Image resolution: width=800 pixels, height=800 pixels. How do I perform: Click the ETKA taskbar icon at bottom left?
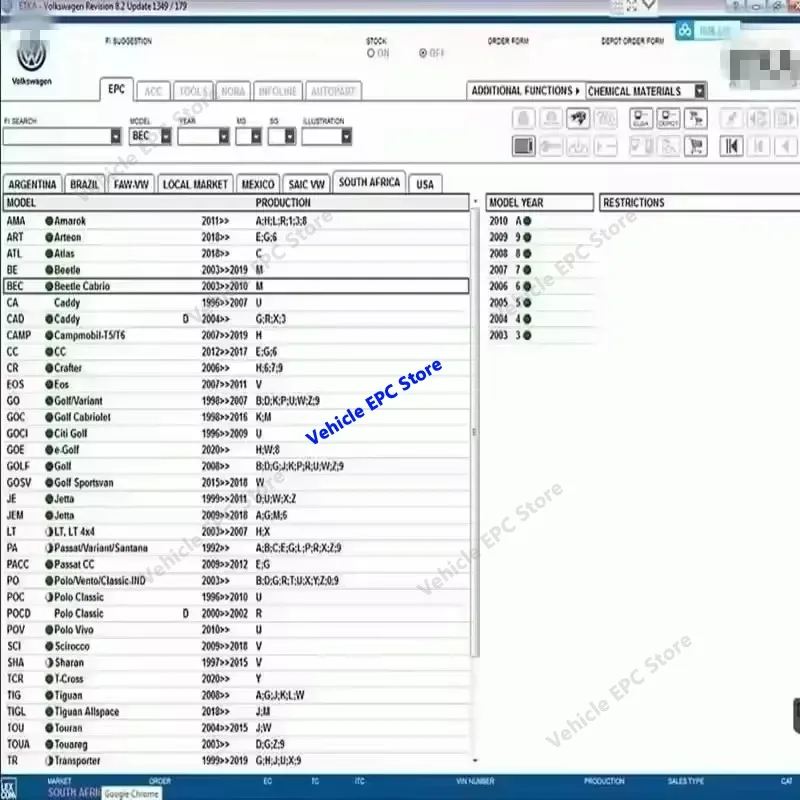[x=9, y=788]
